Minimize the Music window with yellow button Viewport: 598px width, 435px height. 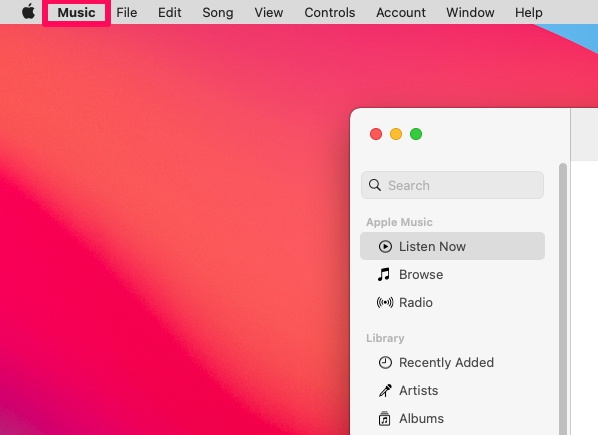pos(396,134)
